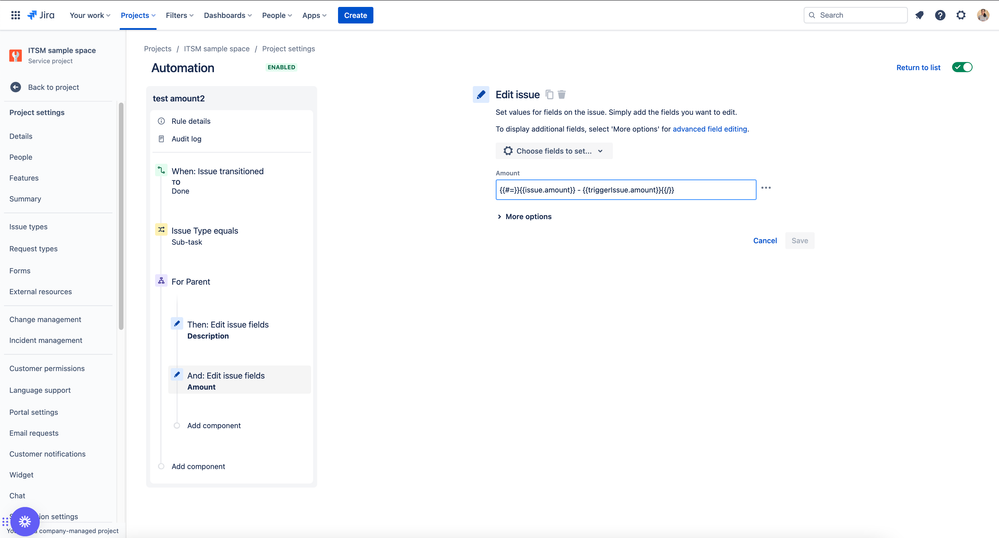Click Return to list link
The image size is (999, 538).
coord(918,68)
